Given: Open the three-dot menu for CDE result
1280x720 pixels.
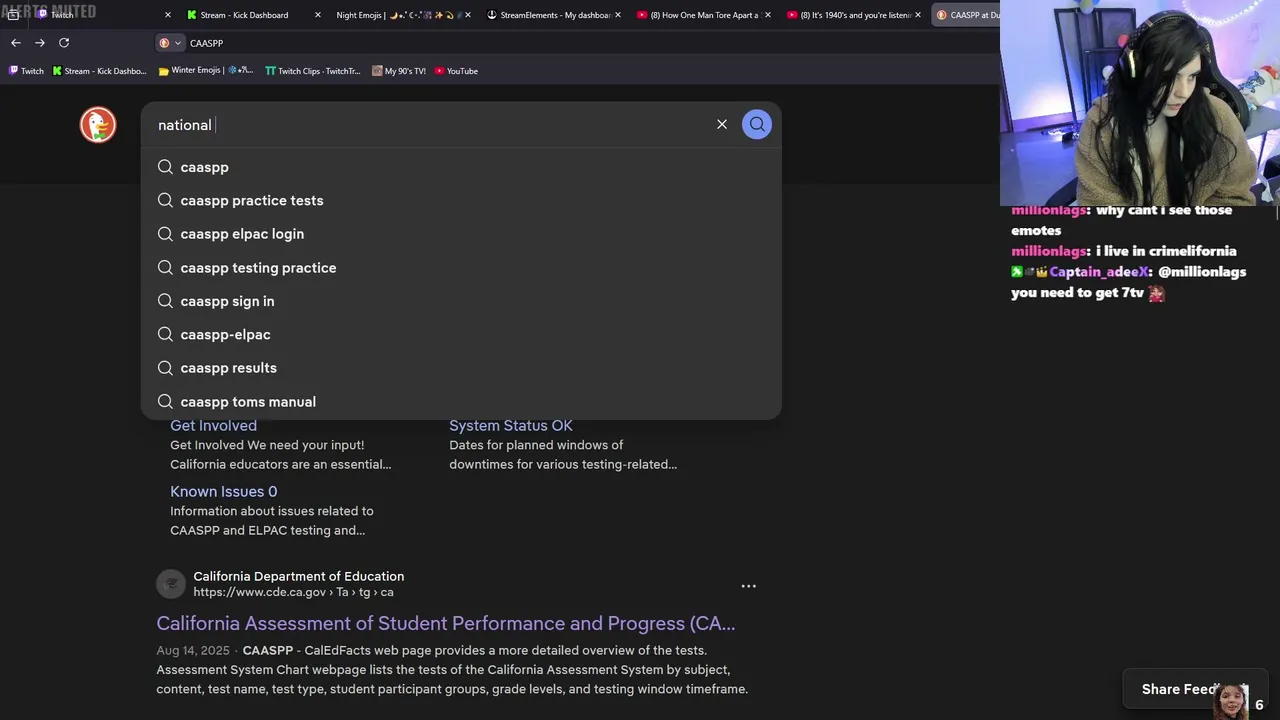Looking at the screenshot, I should pos(748,586).
